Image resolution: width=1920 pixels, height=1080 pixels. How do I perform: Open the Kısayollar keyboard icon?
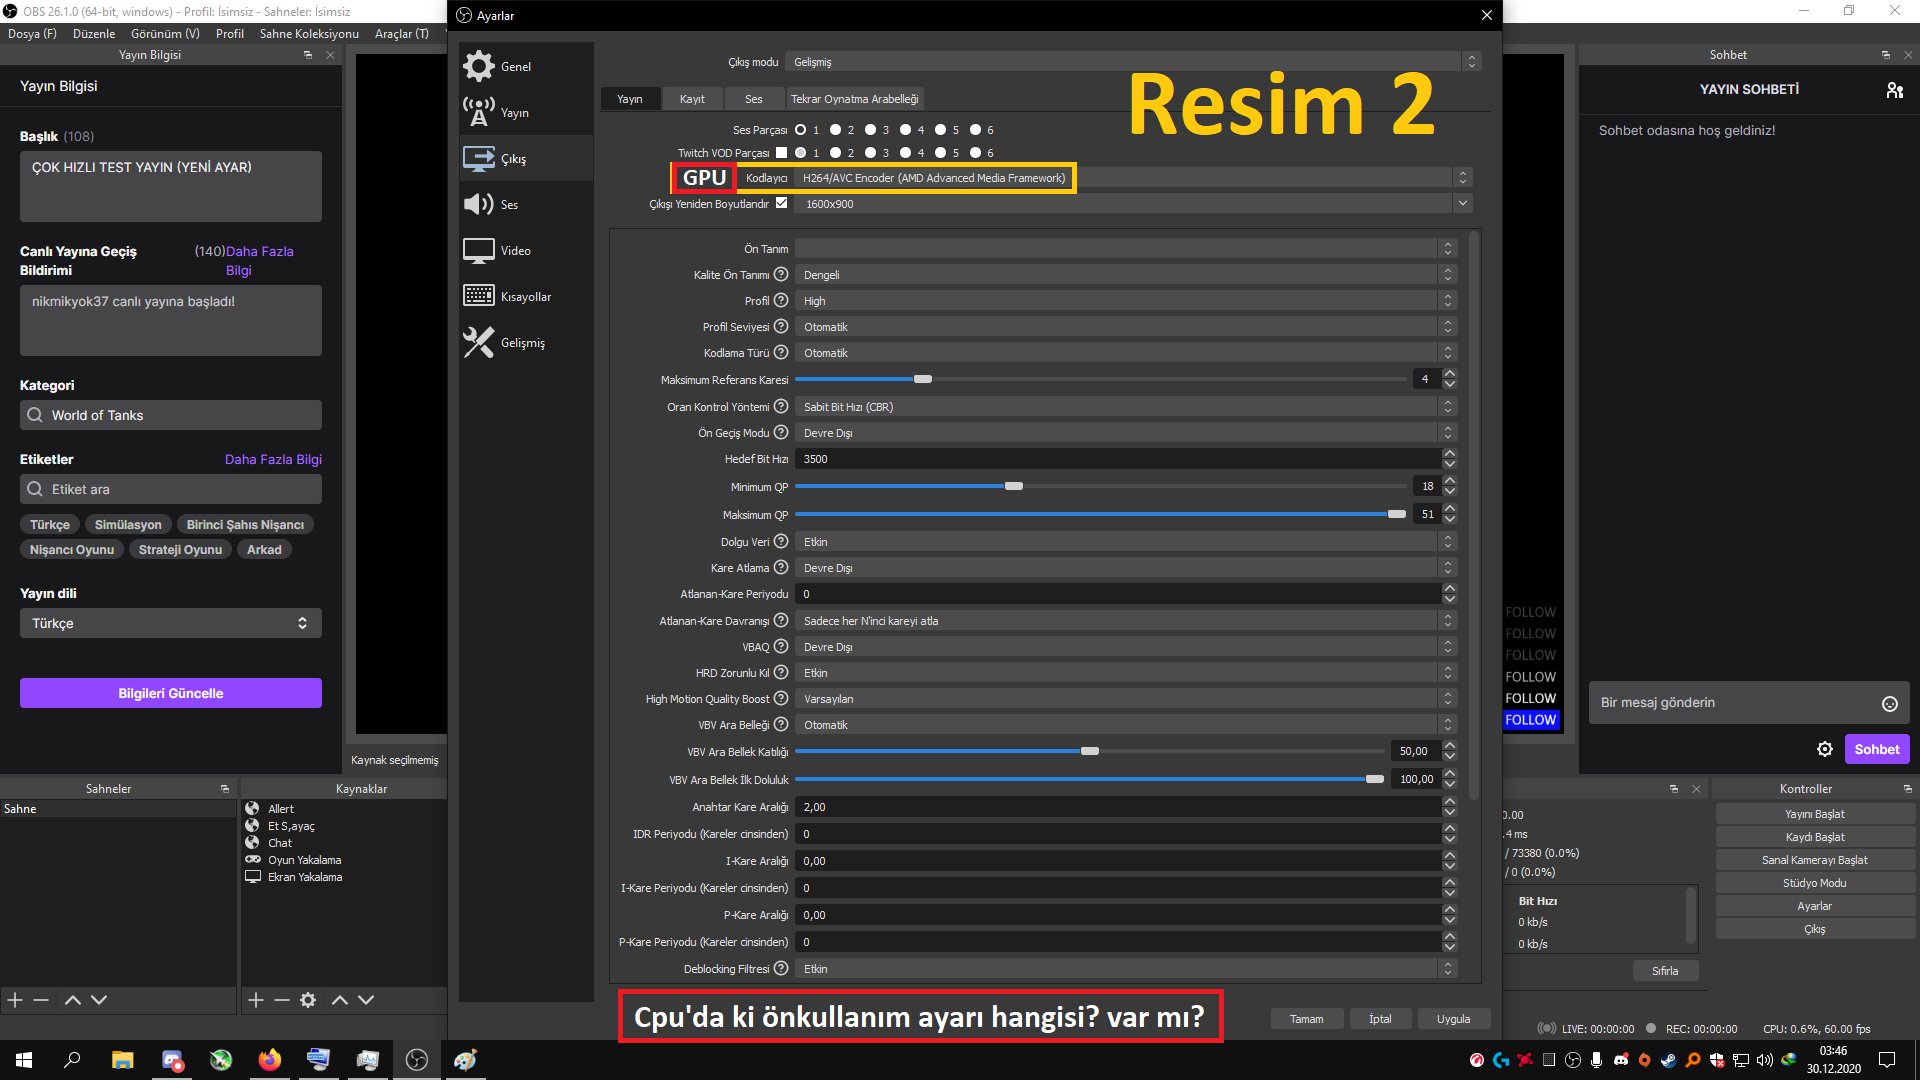coord(479,296)
